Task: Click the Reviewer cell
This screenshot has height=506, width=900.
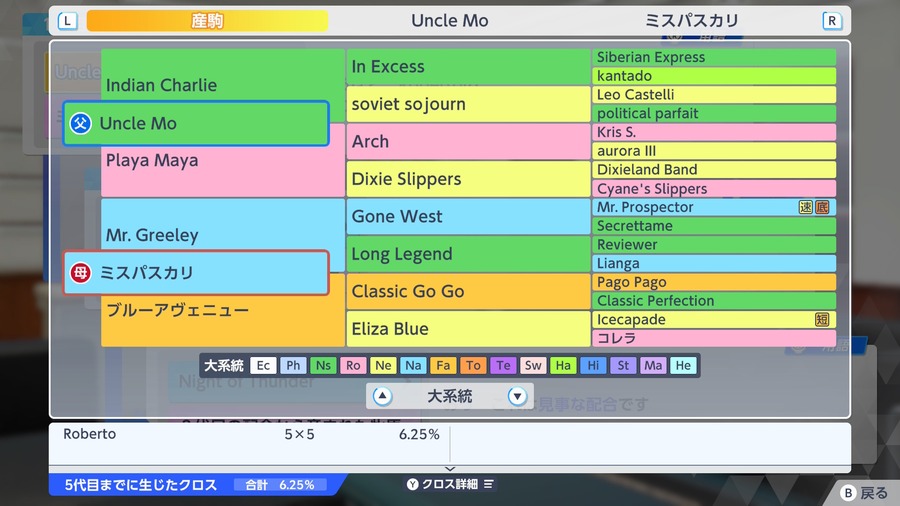Action: click(x=714, y=245)
